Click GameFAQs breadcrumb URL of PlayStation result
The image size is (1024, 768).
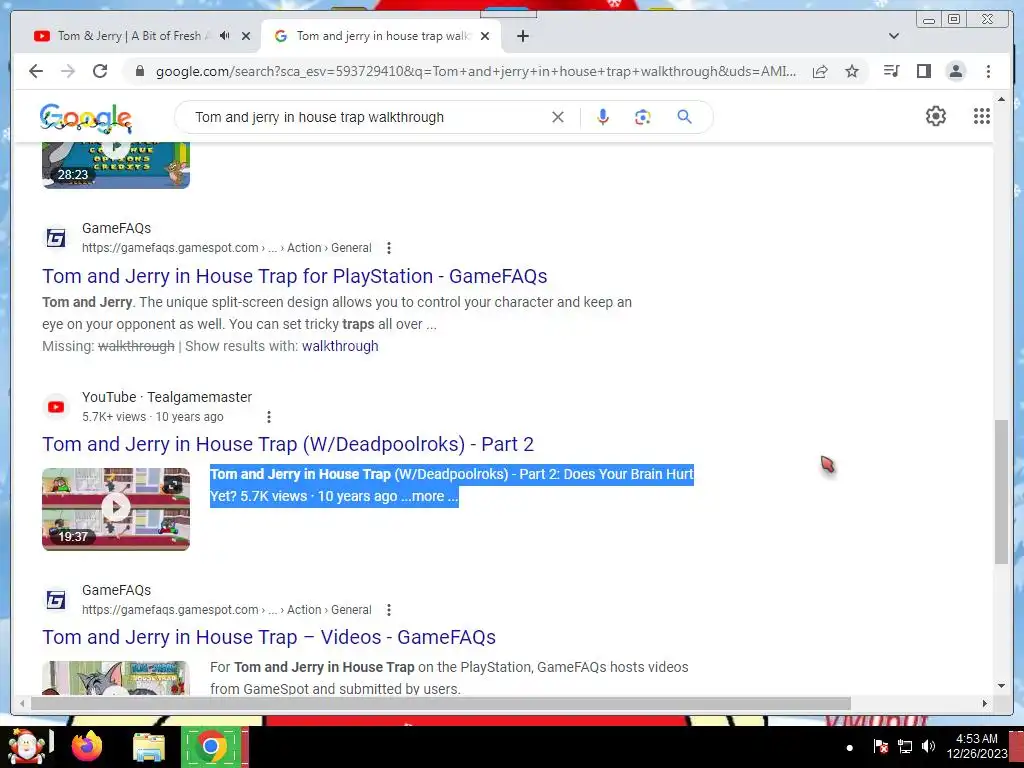pyautogui.click(x=227, y=248)
